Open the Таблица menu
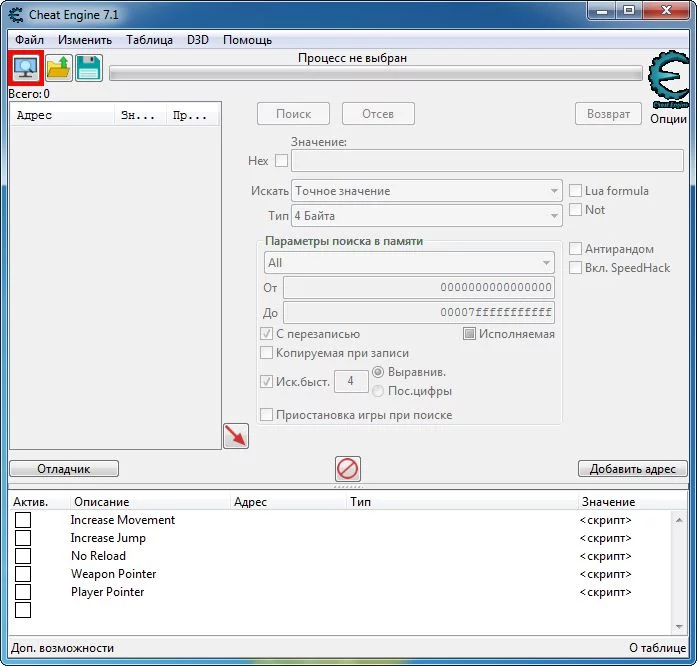 coord(149,40)
